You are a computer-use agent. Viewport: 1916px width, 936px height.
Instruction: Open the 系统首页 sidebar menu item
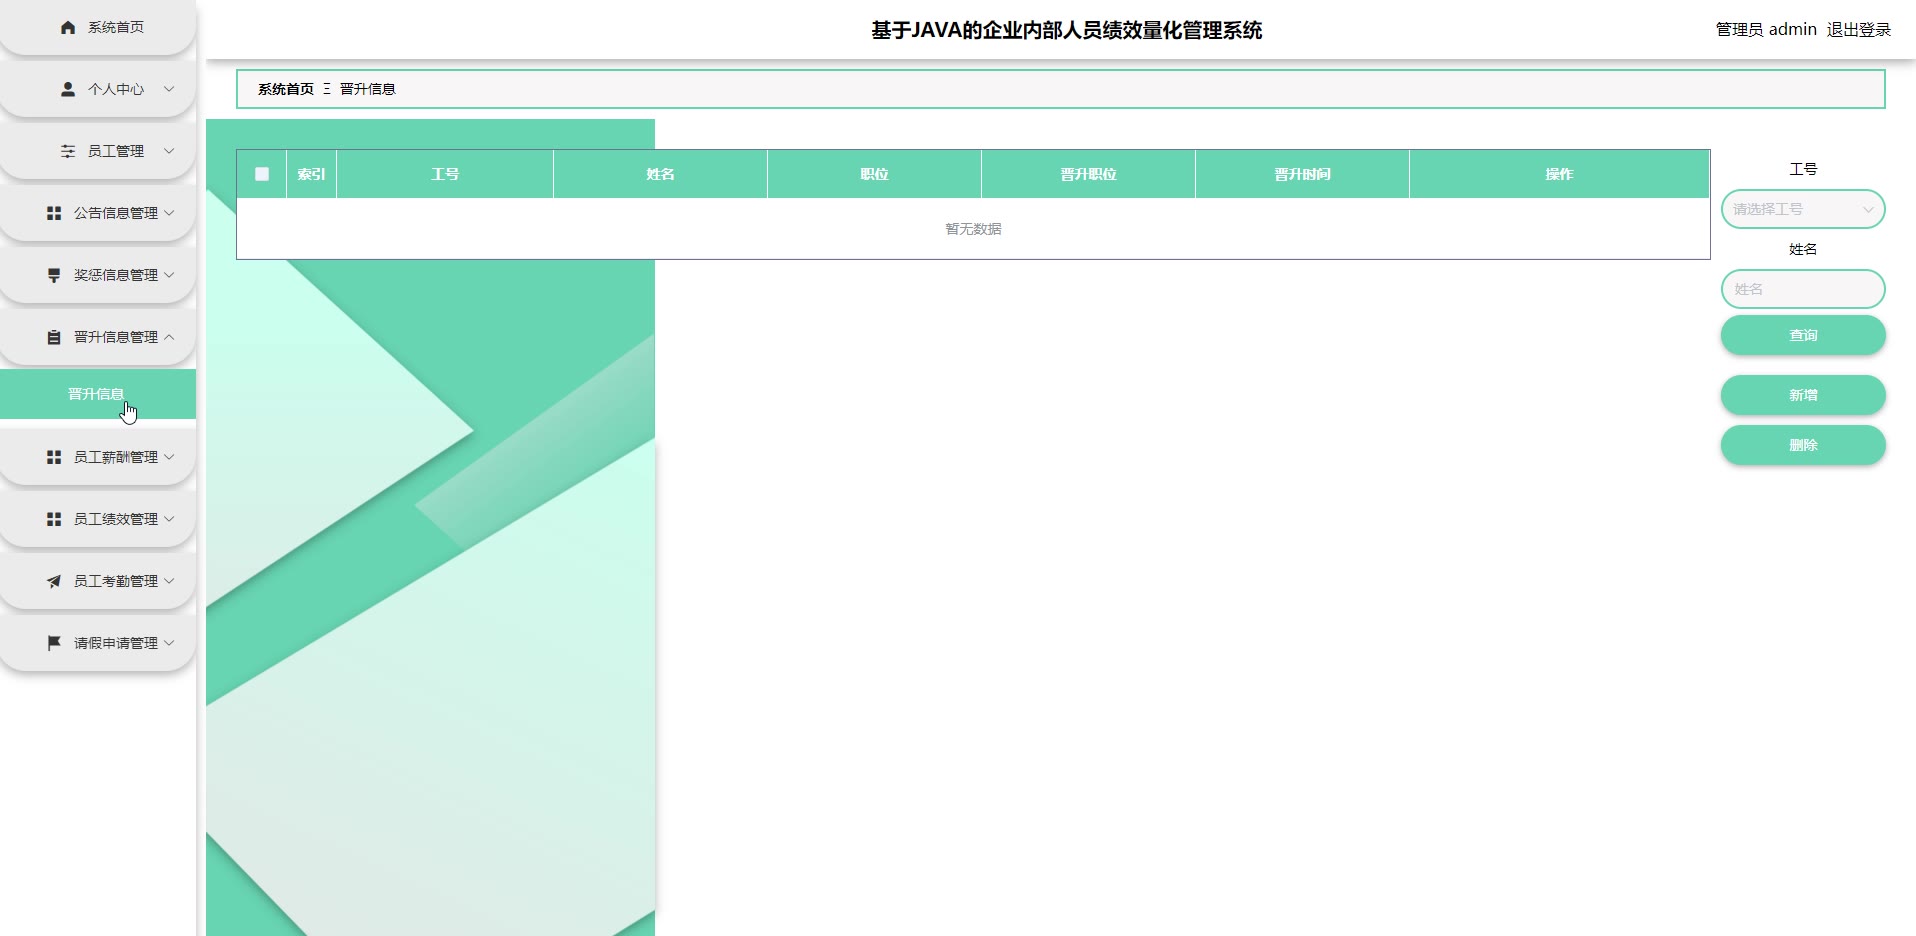click(98, 27)
